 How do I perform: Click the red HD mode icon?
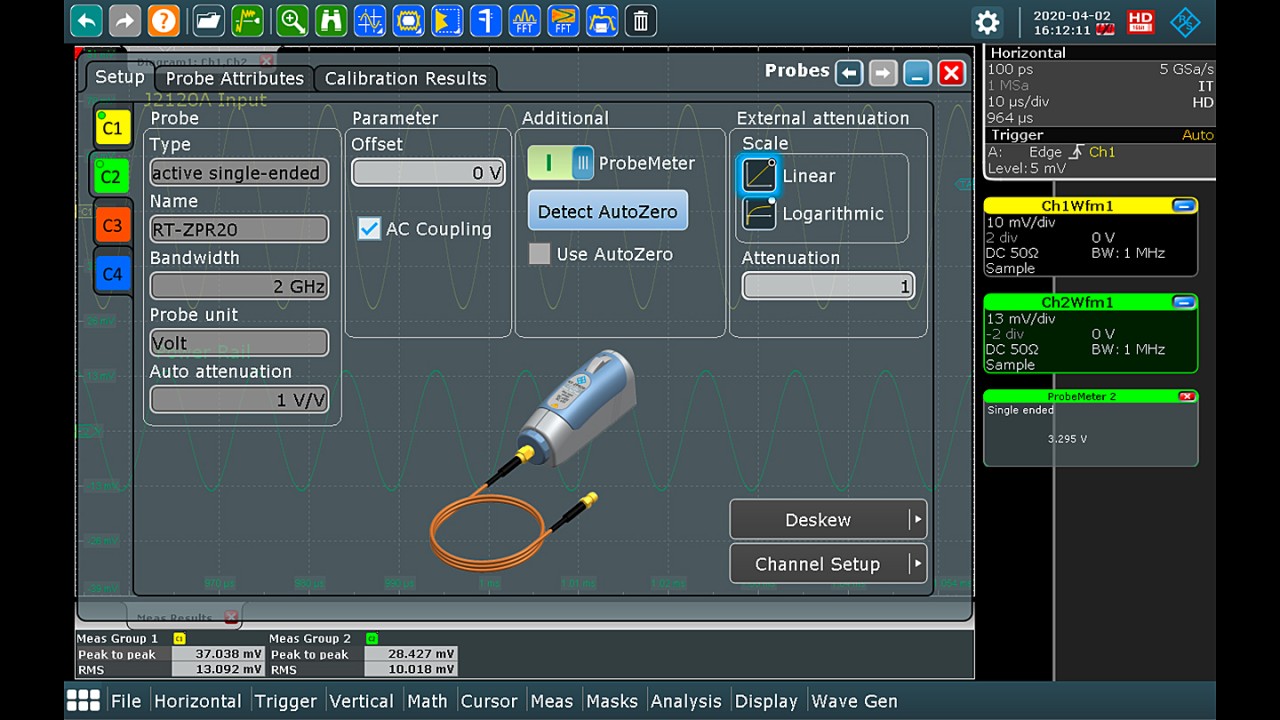coord(1140,22)
